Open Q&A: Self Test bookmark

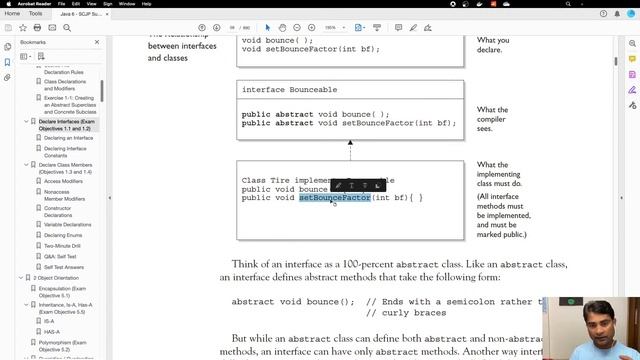[x=60, y=256]
